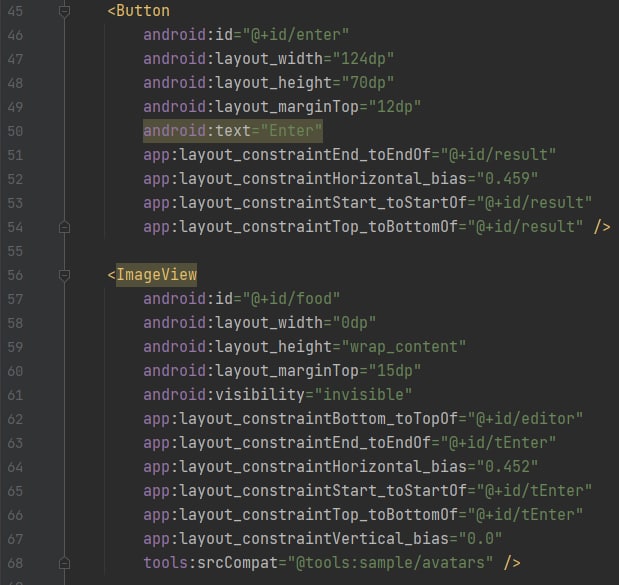Click the "wrap_content" layout_height value
The image size is (619, 585).
(404, 347)
